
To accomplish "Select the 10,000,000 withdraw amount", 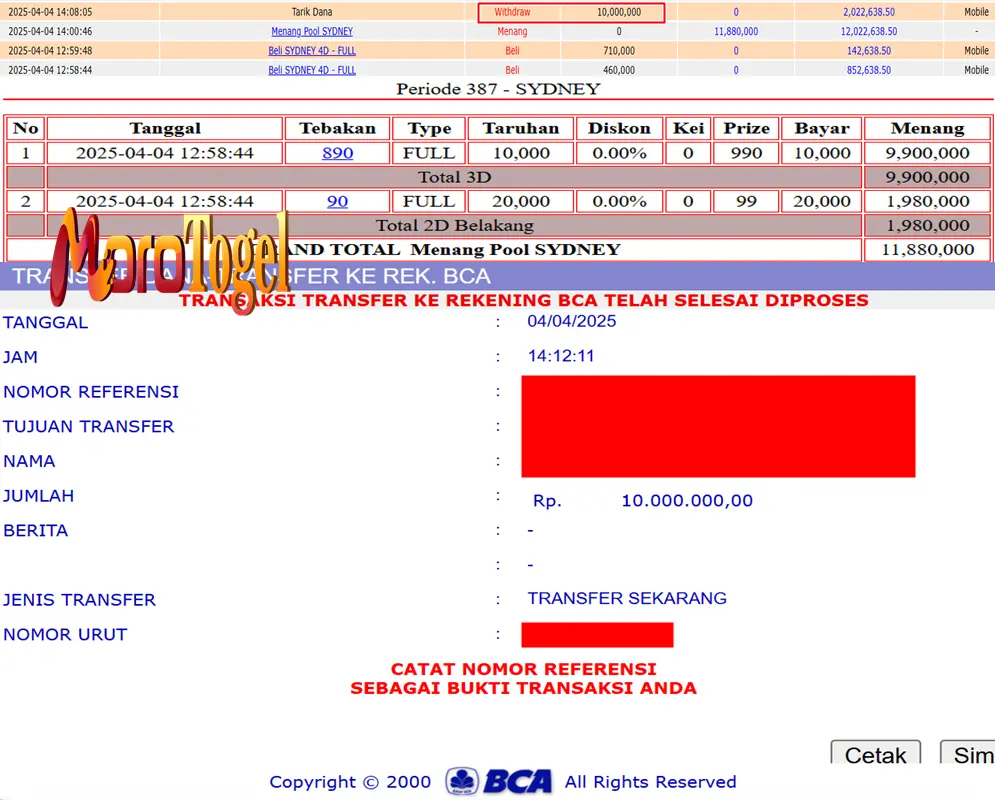I will (x=619, y=12).
